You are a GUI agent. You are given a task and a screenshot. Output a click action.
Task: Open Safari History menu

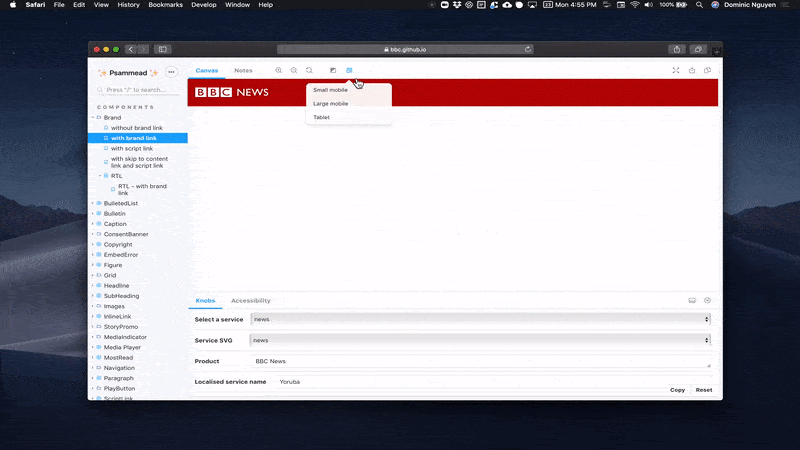point(129,5)
